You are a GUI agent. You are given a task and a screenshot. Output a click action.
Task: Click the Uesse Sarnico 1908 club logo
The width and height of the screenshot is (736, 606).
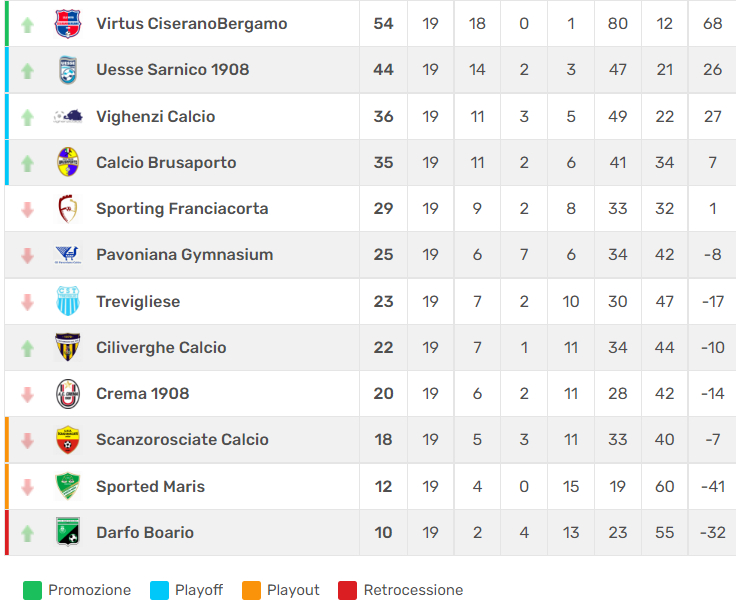(x=68, y=69)
